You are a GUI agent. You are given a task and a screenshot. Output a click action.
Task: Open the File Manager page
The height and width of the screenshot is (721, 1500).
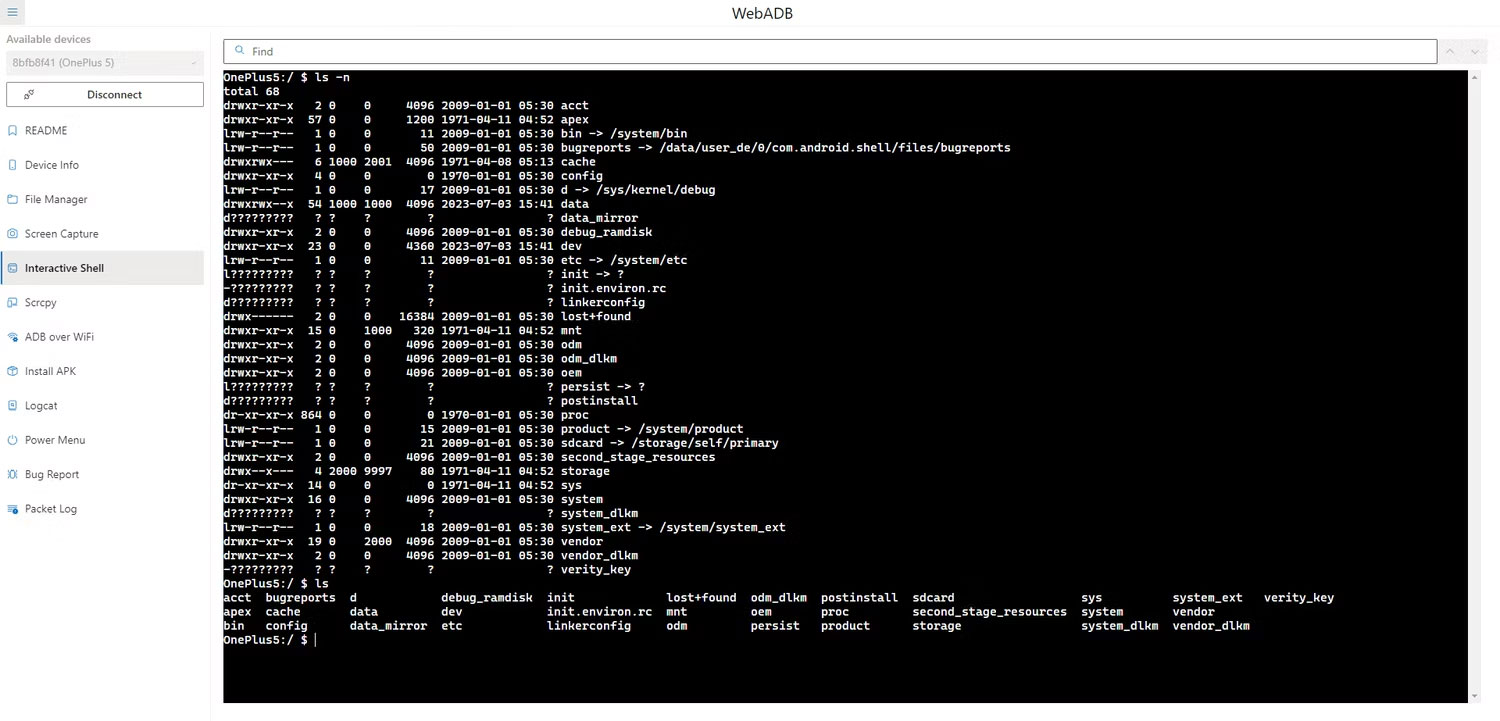[102, 199]
